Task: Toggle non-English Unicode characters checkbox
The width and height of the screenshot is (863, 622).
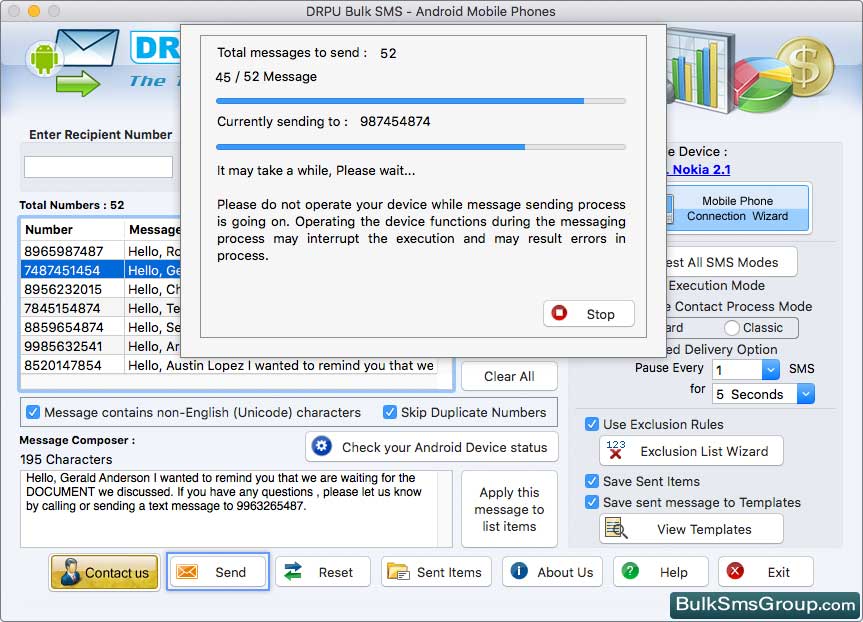Action: click(x=33, y=412)
